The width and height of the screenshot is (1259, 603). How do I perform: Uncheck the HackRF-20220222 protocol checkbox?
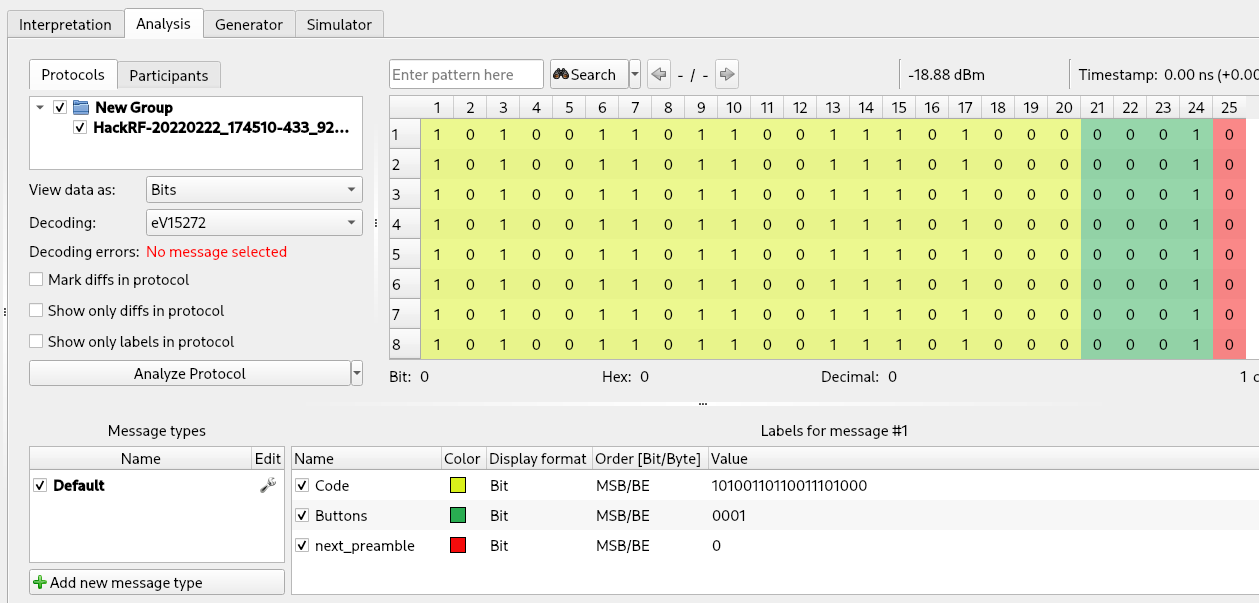[80, 128]
